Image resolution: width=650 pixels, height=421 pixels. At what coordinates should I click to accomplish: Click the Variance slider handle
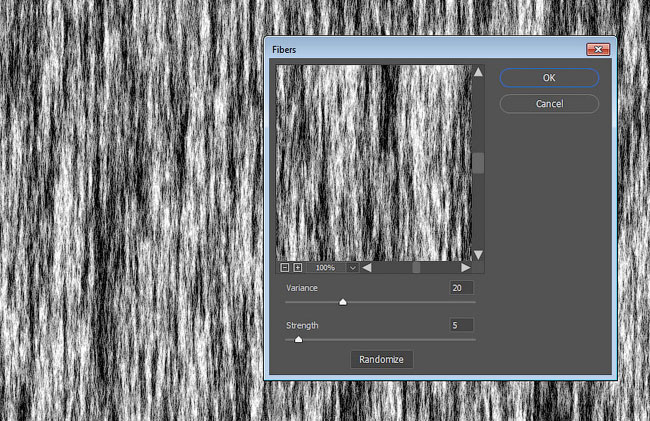343,302
